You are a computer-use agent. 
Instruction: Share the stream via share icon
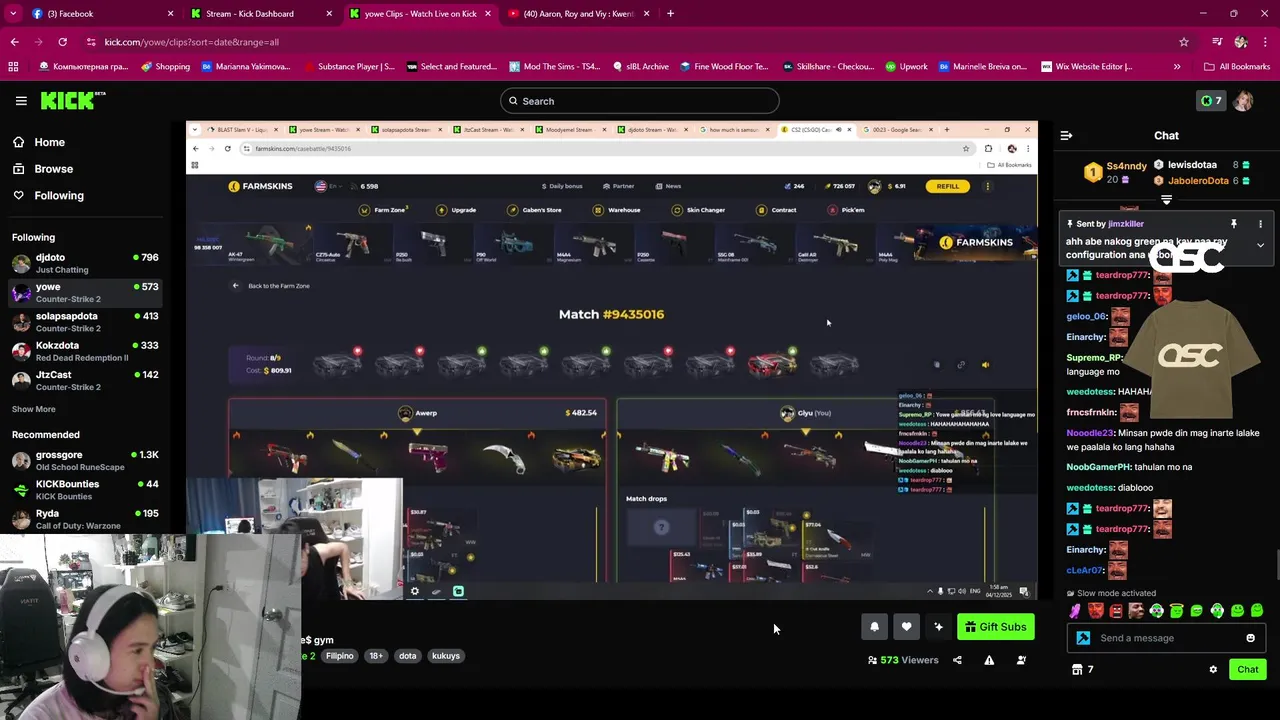957,660
